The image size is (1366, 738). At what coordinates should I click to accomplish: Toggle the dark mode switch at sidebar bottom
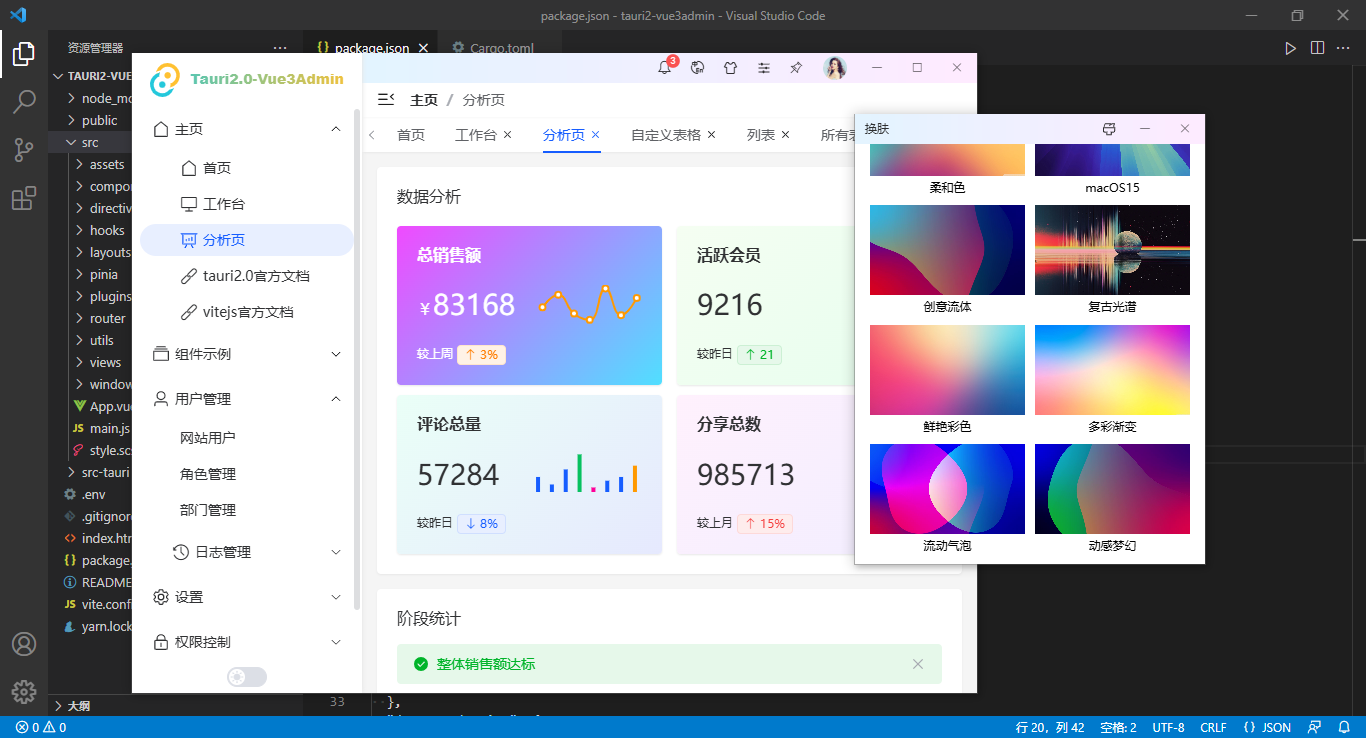246,676
